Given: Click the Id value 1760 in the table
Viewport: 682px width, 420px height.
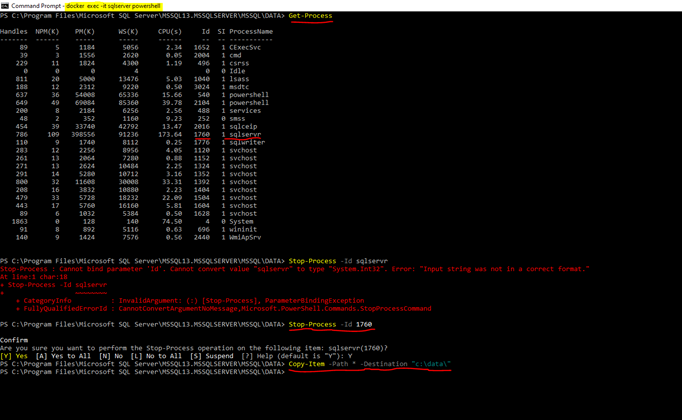Looking at the screenshot, I should [x=202, y=134].
